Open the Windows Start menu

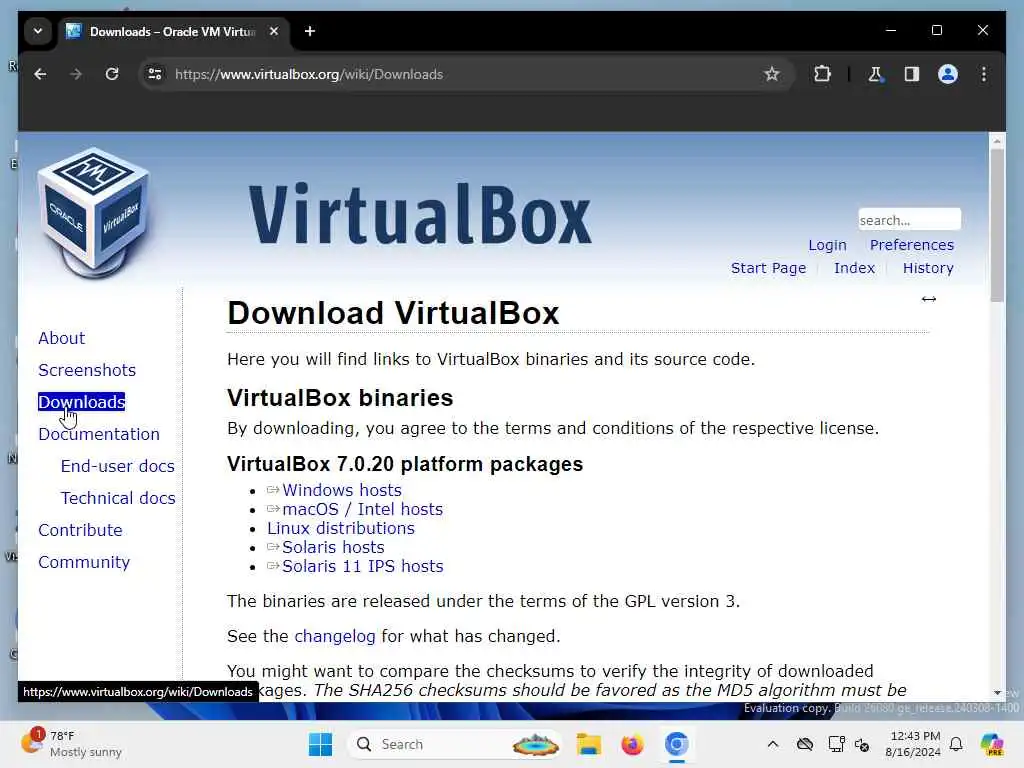coord(320,744)
